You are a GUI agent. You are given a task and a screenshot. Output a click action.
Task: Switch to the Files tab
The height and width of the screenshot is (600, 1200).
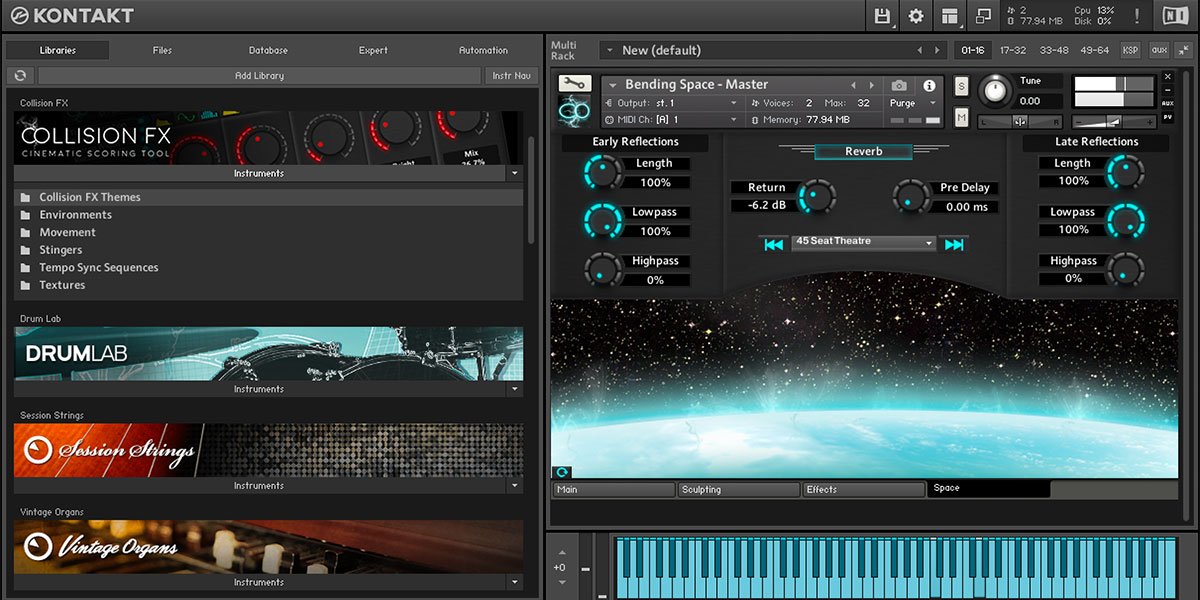[162, 50]
